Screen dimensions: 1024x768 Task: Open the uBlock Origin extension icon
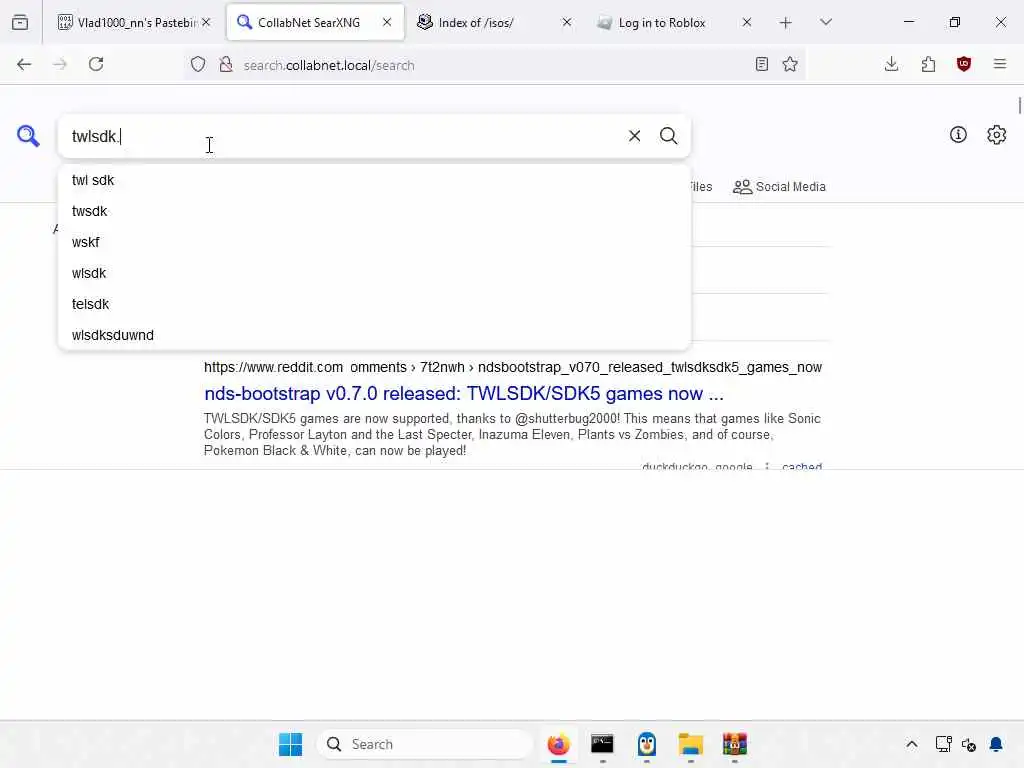964,64
